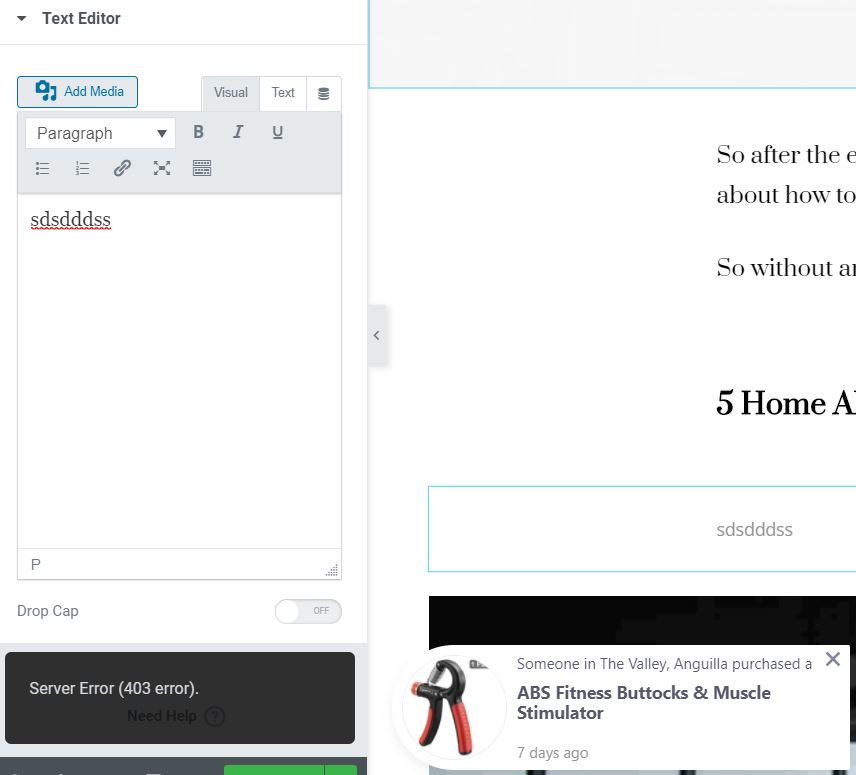Toggle underline formatting
The height and width of the screenshot is (775, 856).
(x=277, y=132)
